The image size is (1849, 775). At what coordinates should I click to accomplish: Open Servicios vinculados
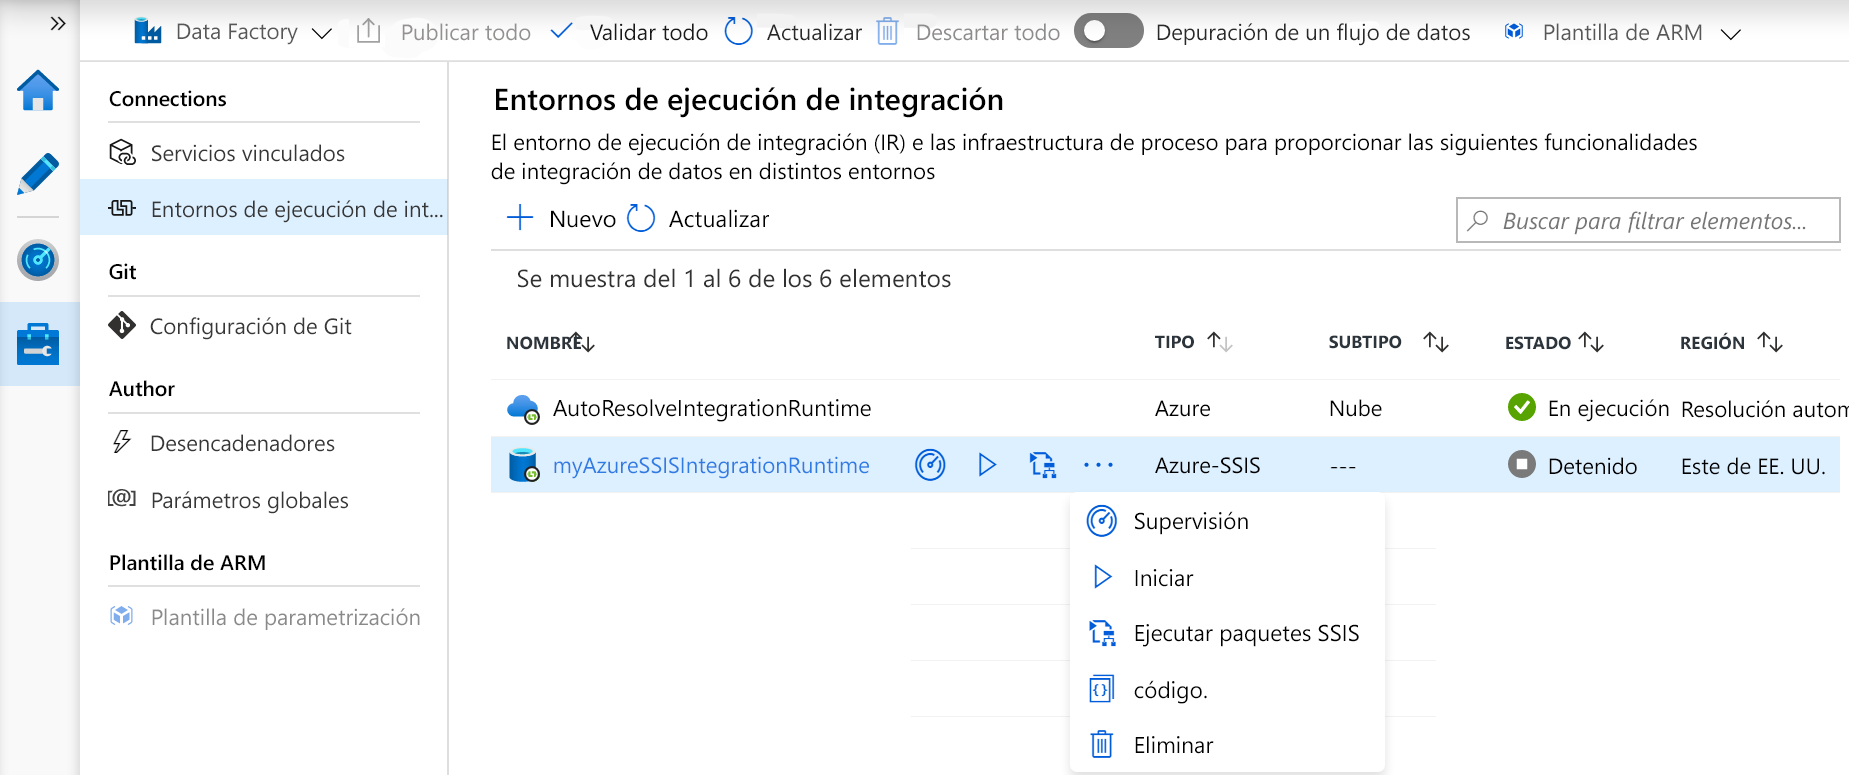click(247, 153)
